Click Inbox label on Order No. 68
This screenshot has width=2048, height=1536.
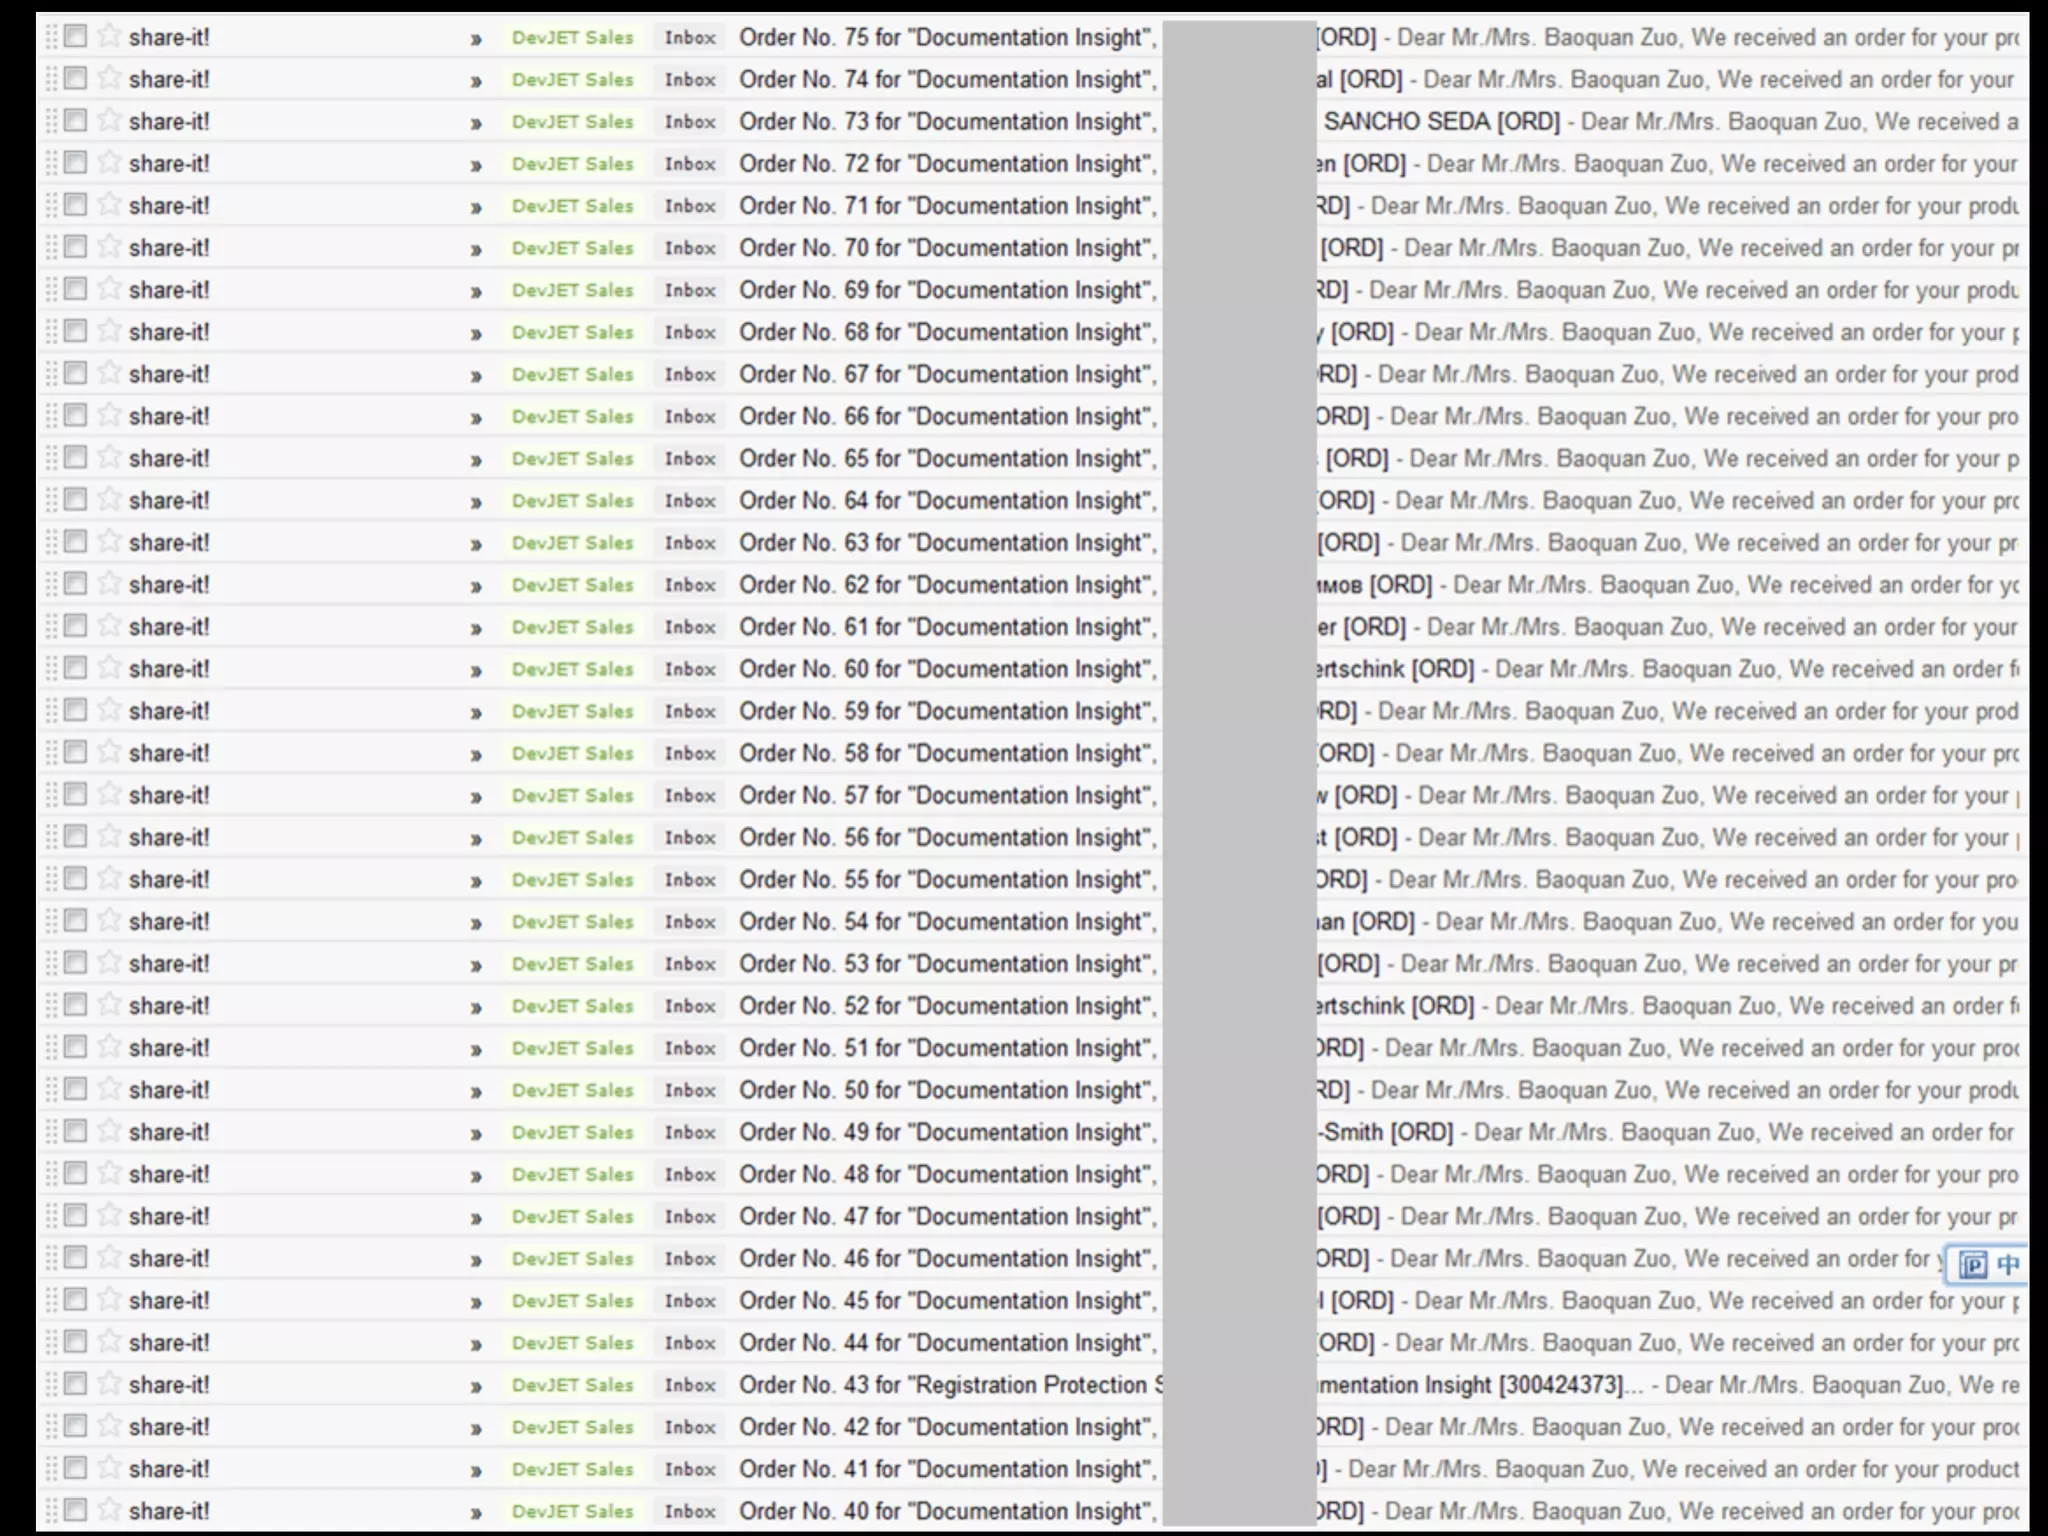[x=690, y=332]
